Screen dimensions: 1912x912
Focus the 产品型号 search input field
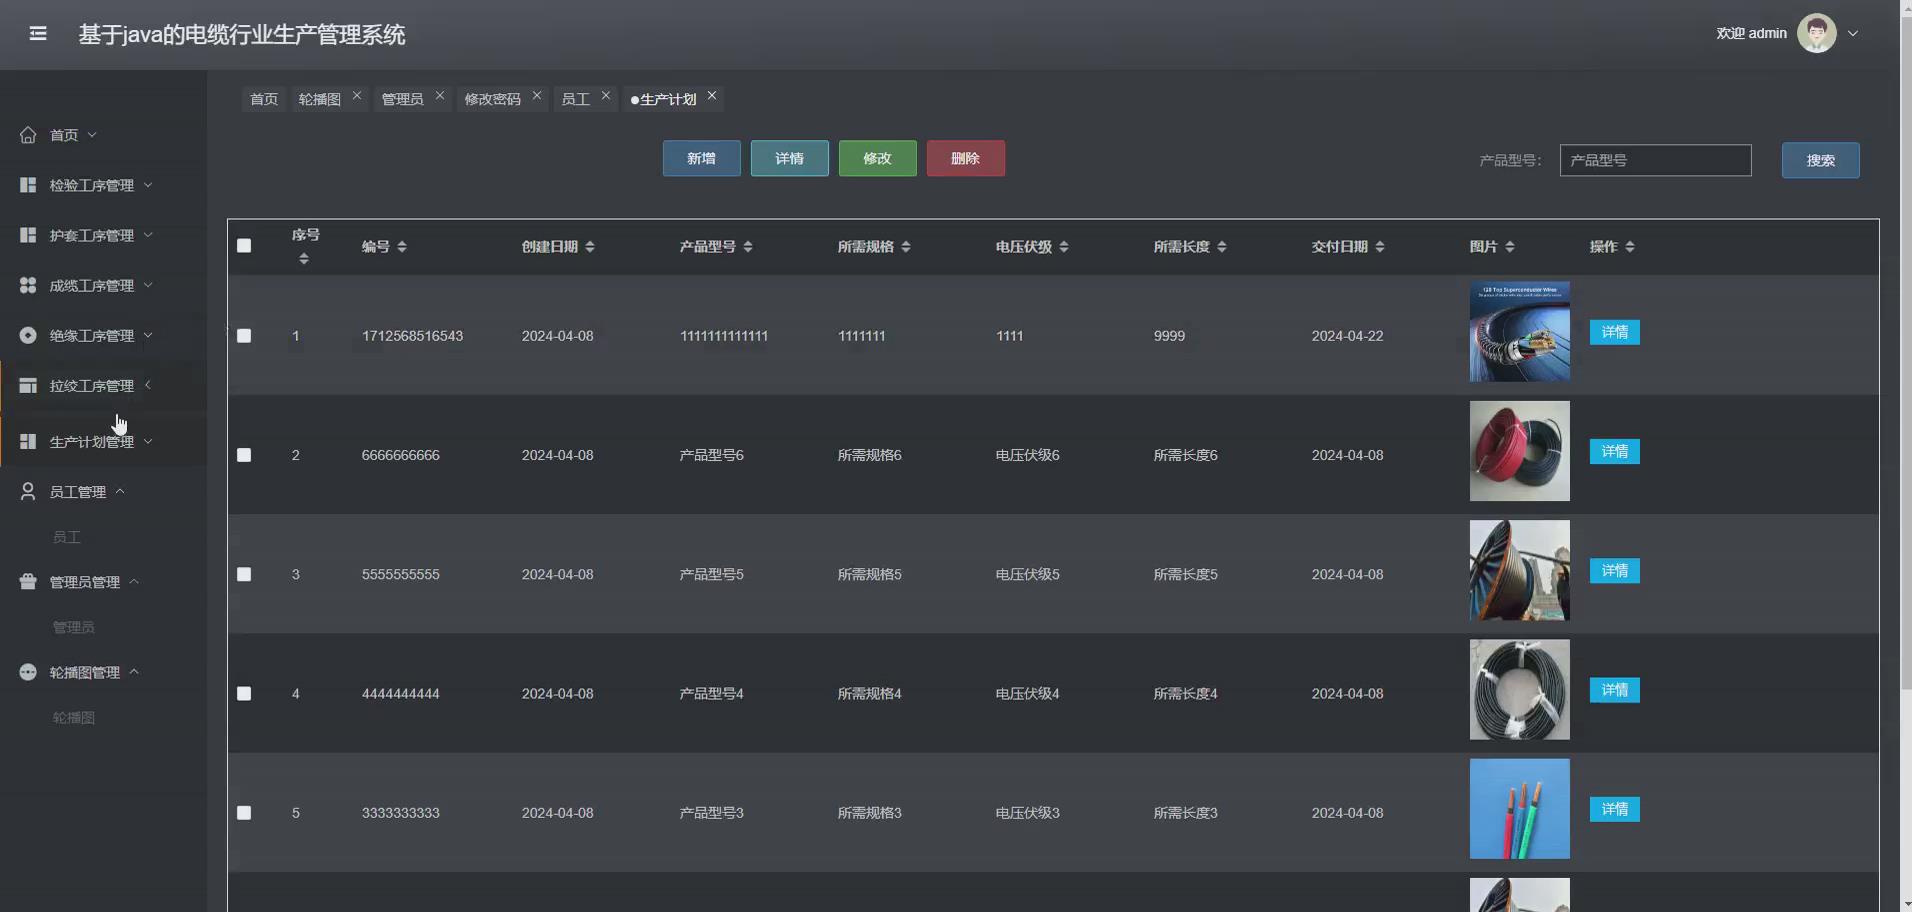[x=1656, y=160]
